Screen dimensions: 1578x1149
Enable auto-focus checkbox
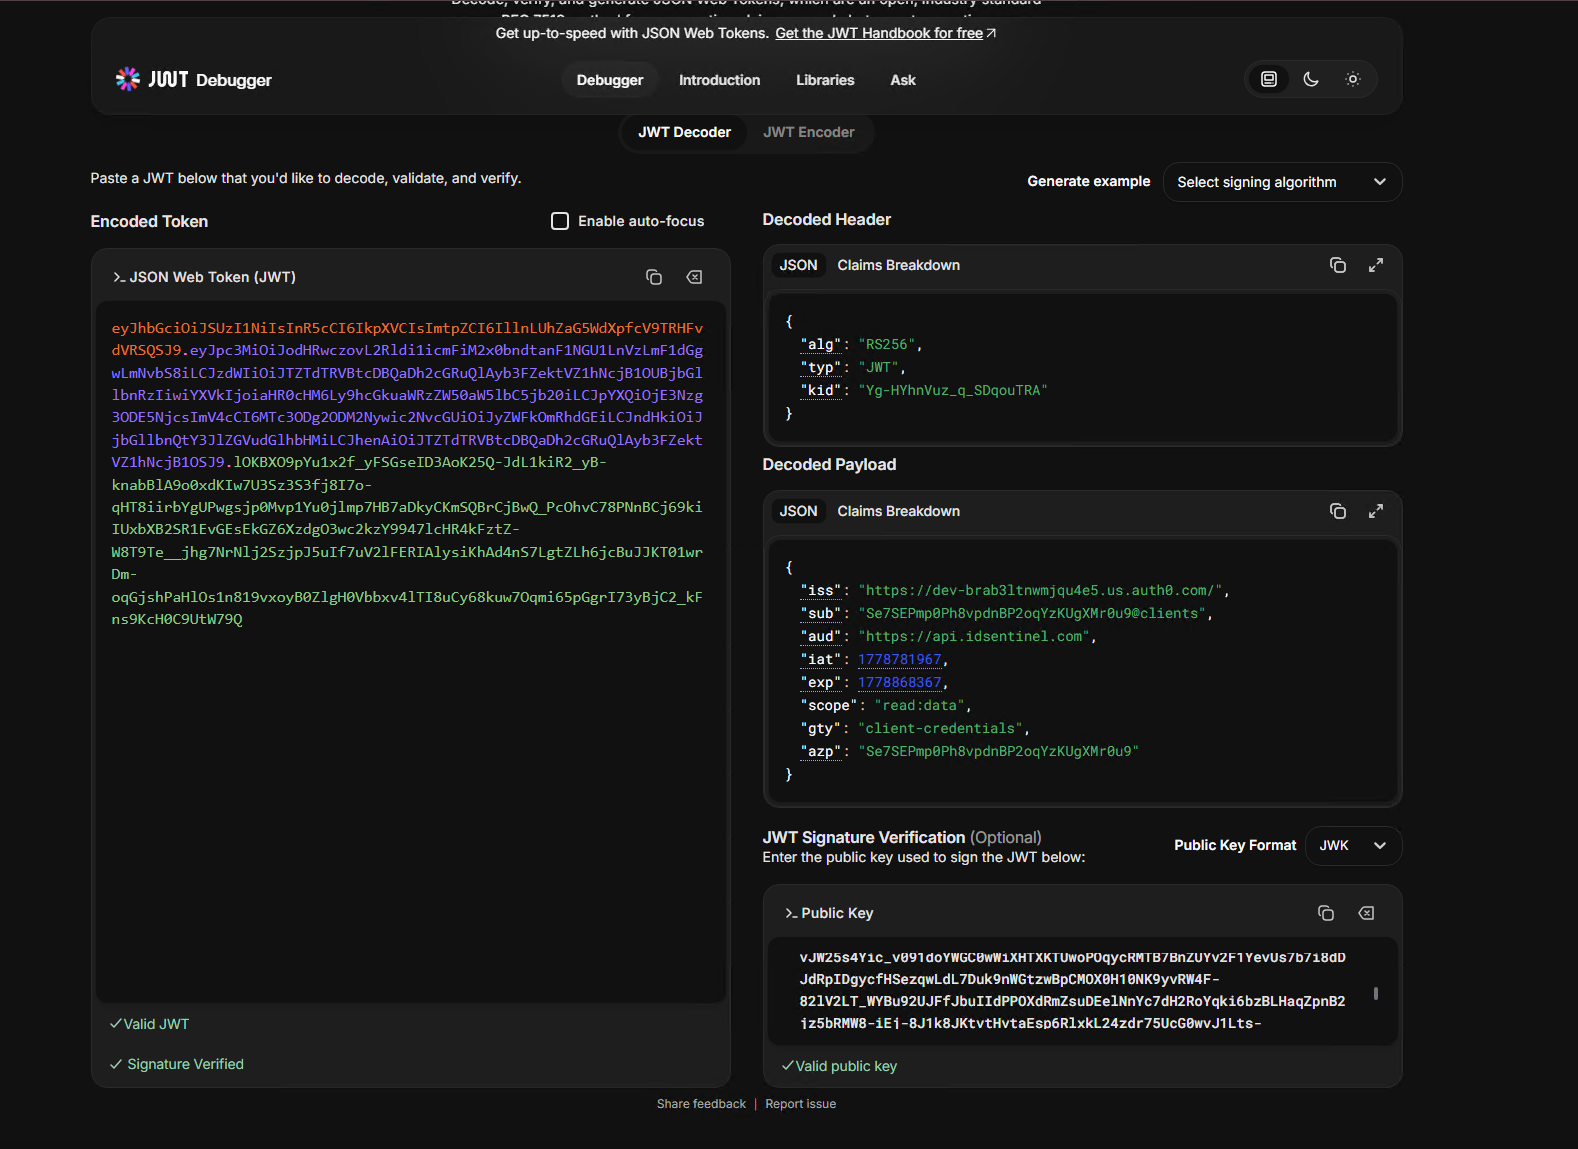coord(560,221)
